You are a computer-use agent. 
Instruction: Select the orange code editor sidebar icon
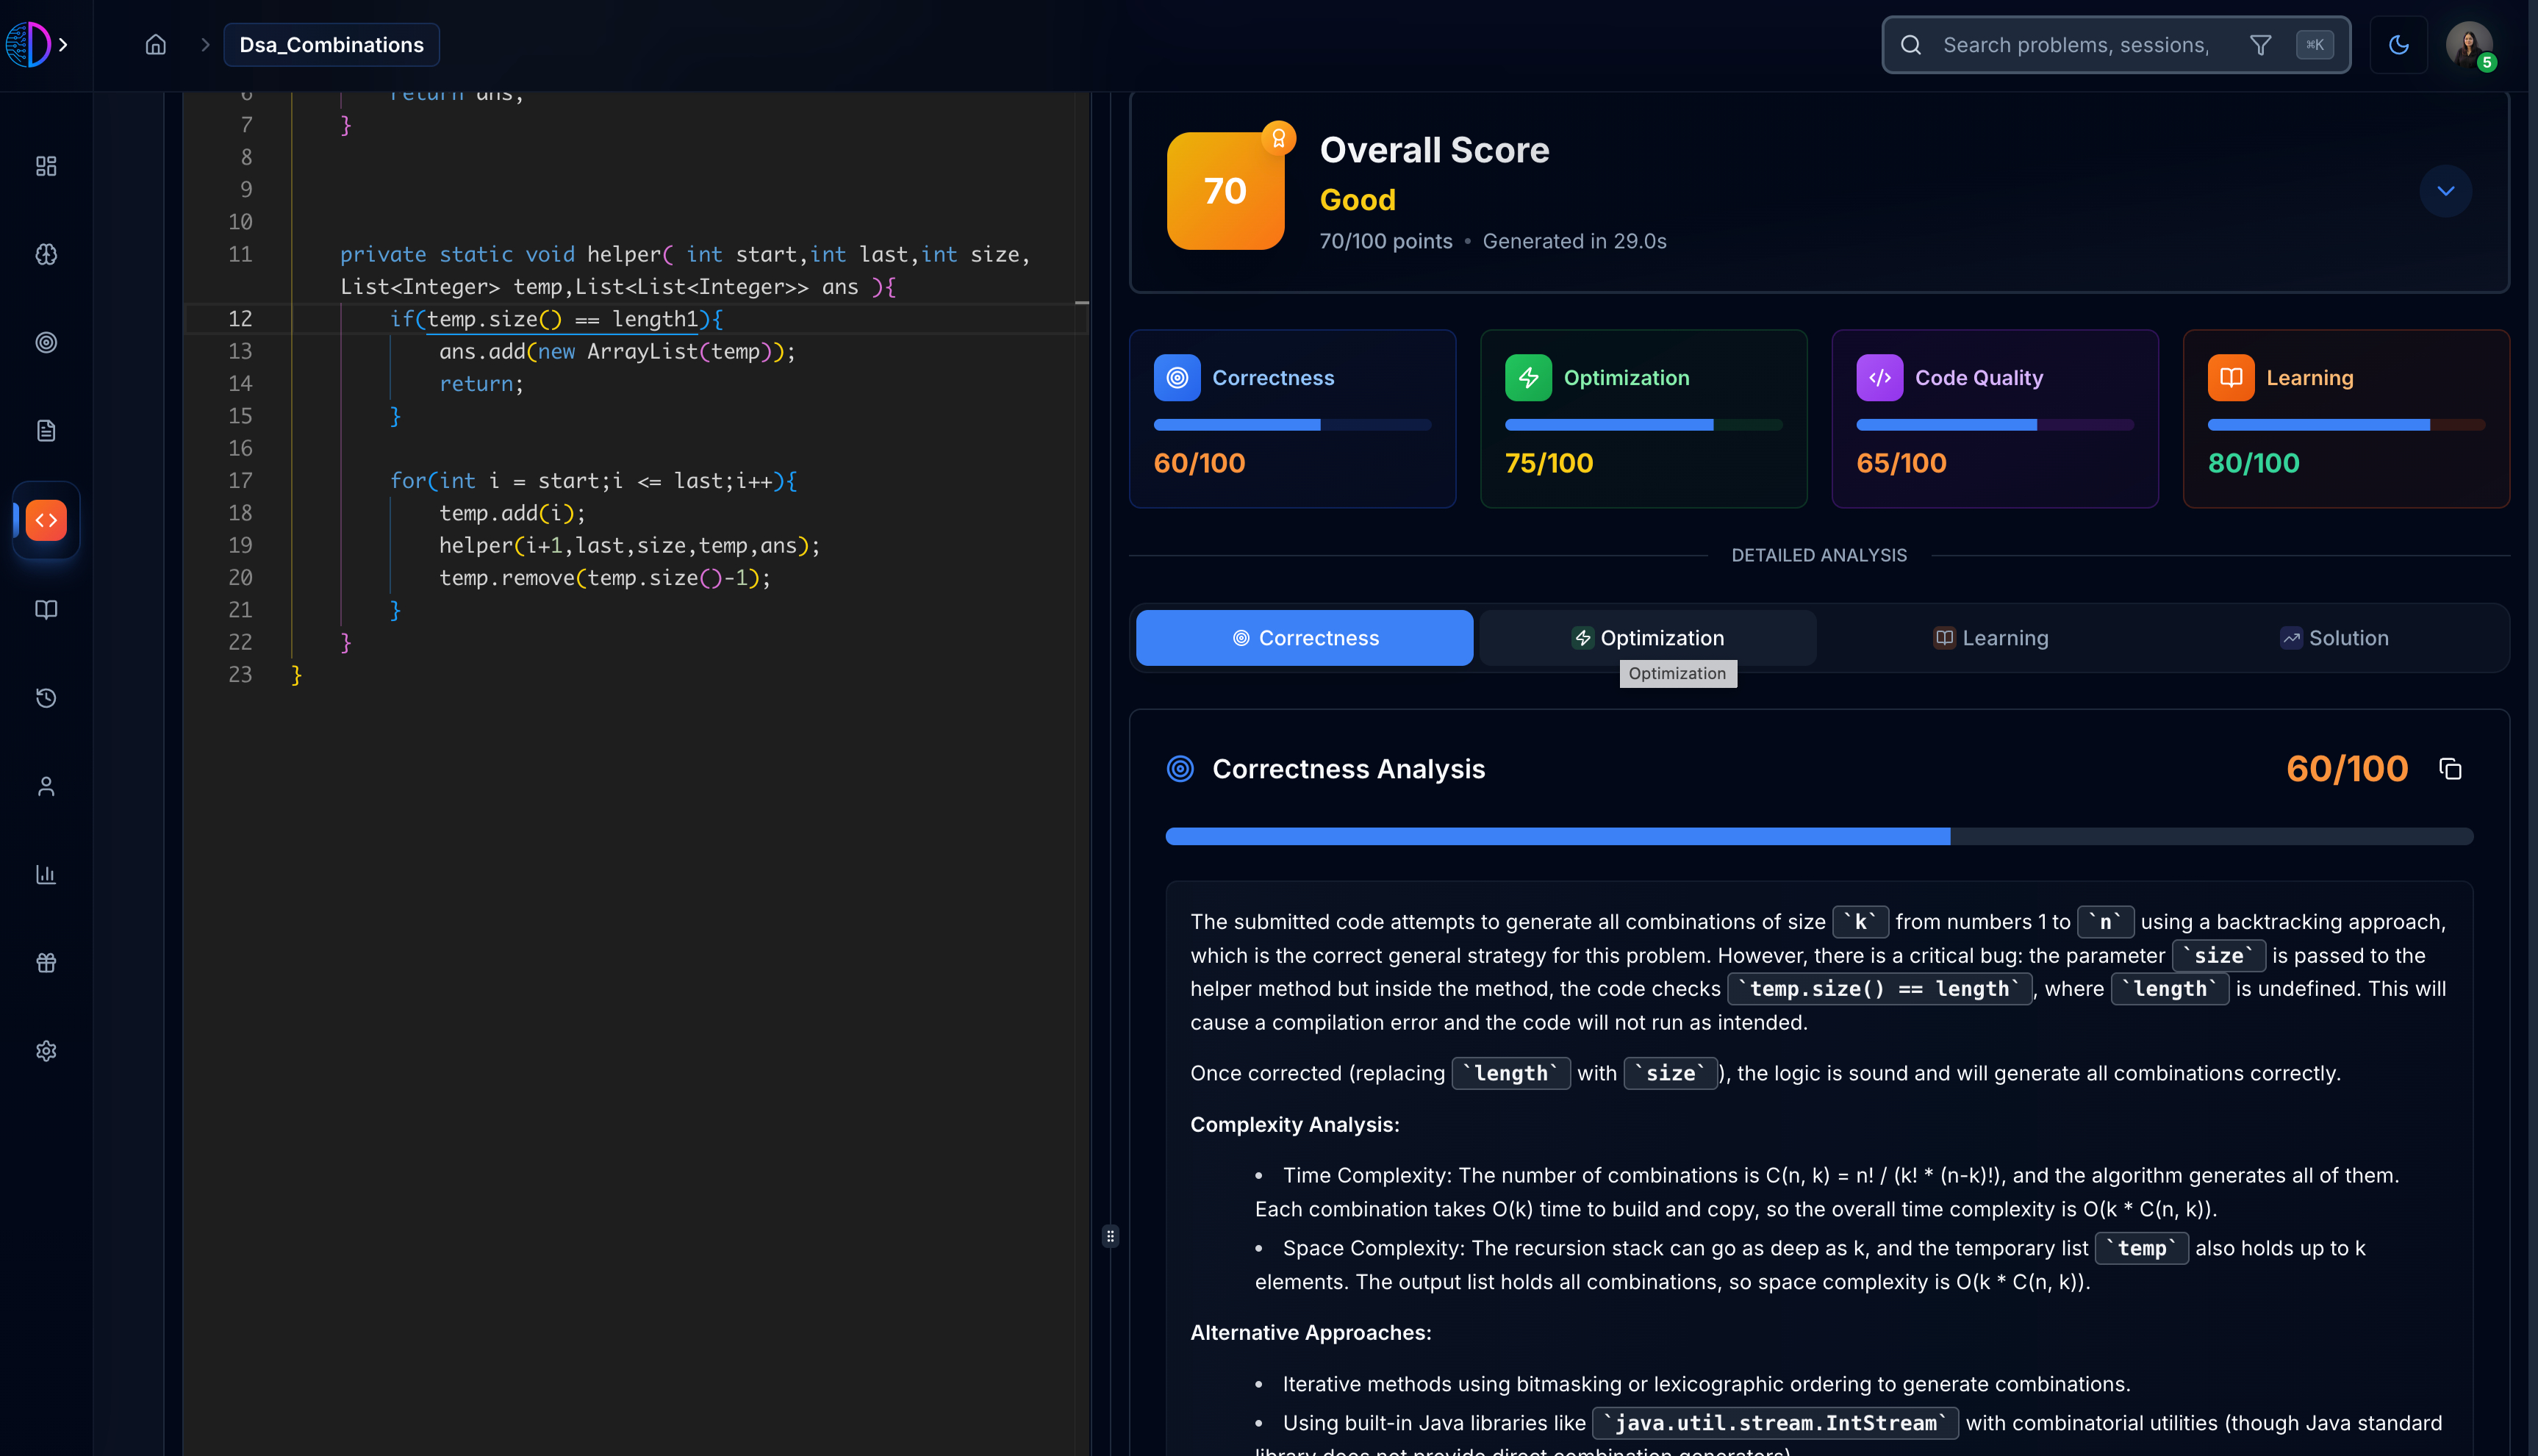tap(46, 520)
